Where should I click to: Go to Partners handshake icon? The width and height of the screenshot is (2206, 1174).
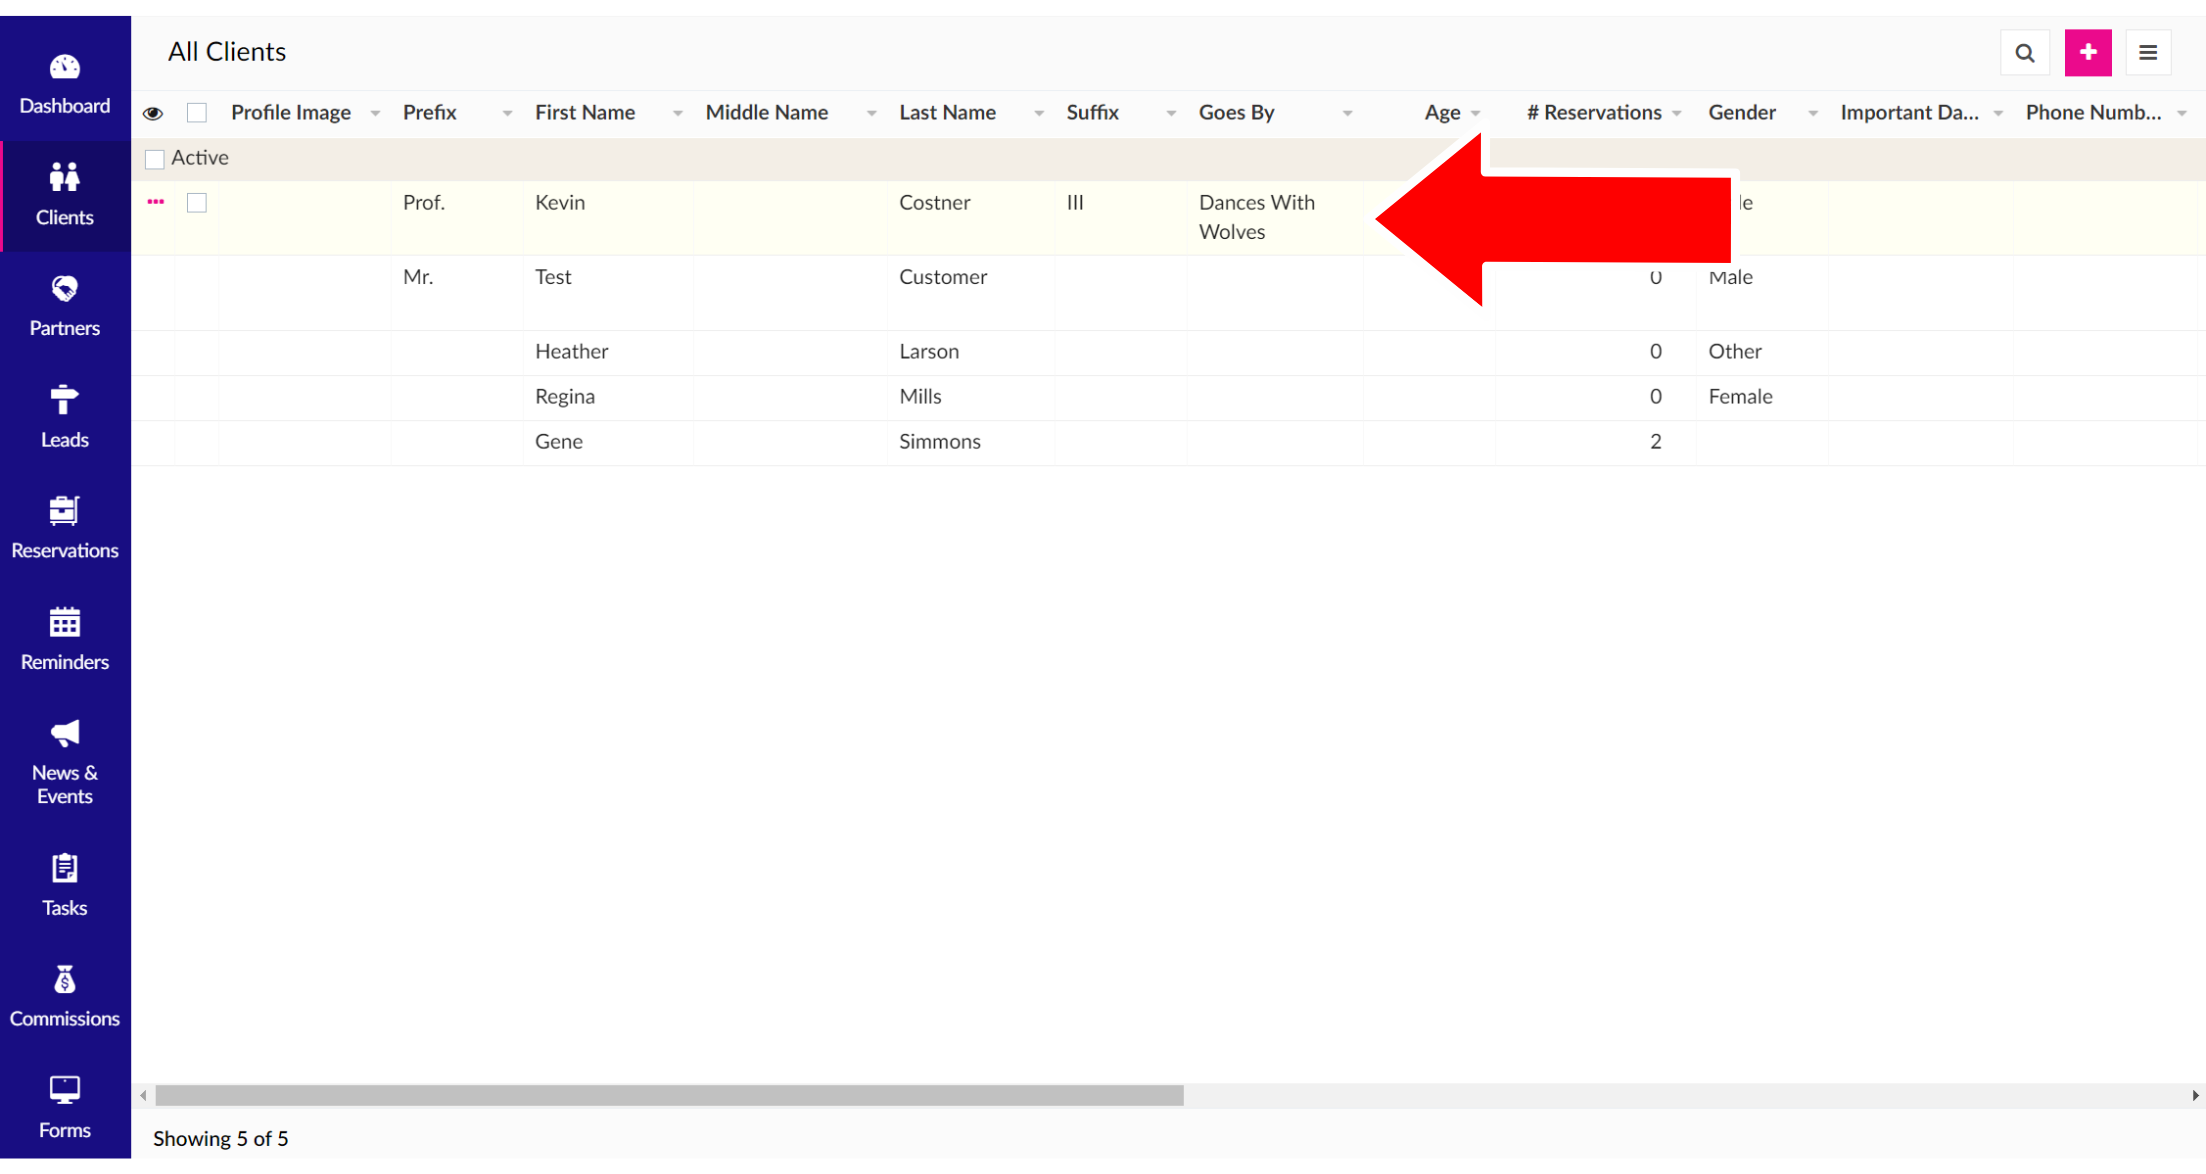65,290
